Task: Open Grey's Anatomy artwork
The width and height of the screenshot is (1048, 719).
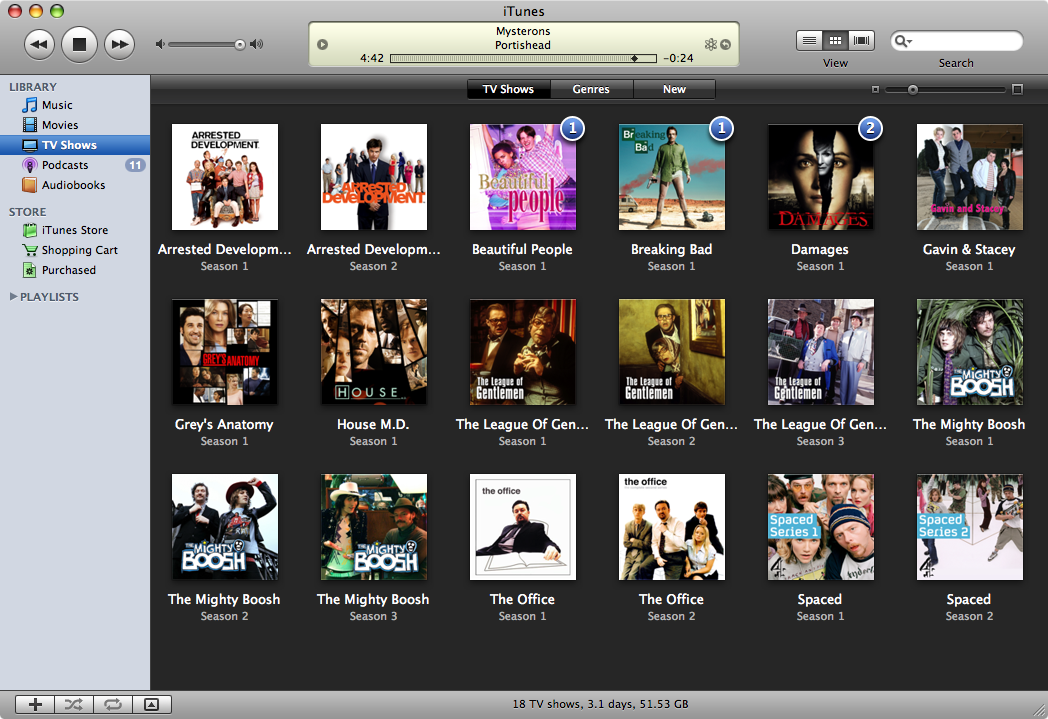Action: [x=225, y=352]
